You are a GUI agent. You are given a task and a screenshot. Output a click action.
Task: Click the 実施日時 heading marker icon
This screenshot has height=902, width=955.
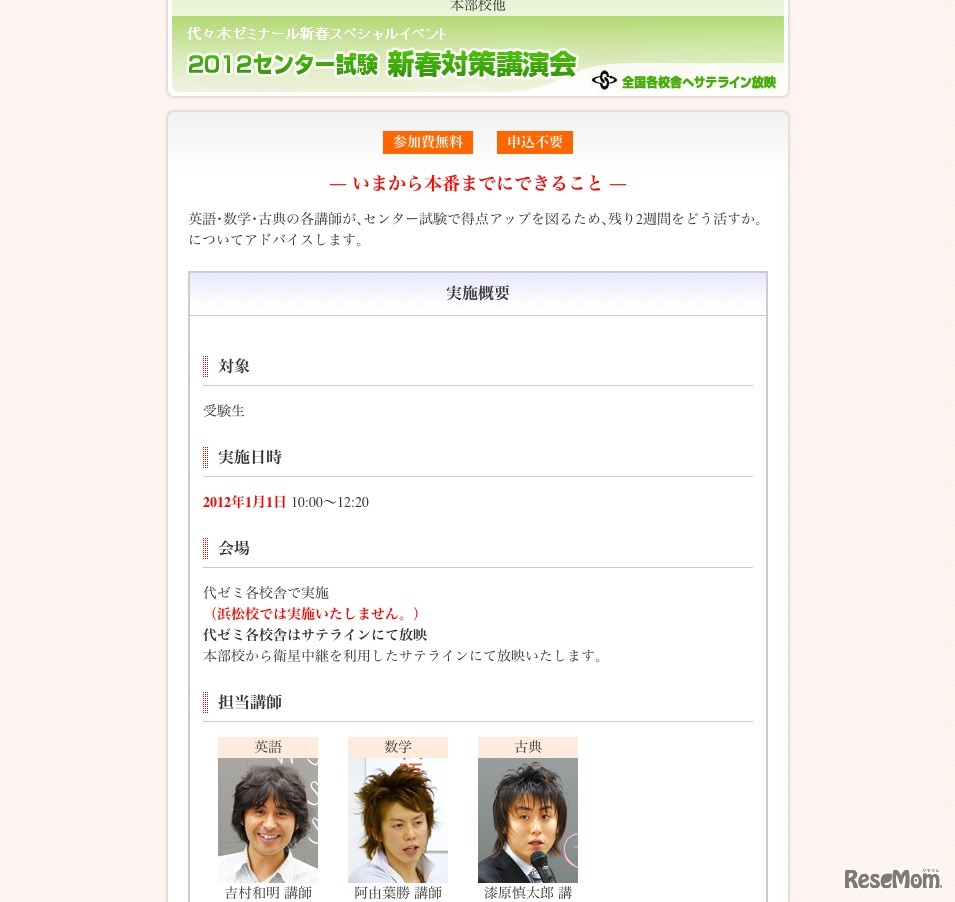[206, 457]
